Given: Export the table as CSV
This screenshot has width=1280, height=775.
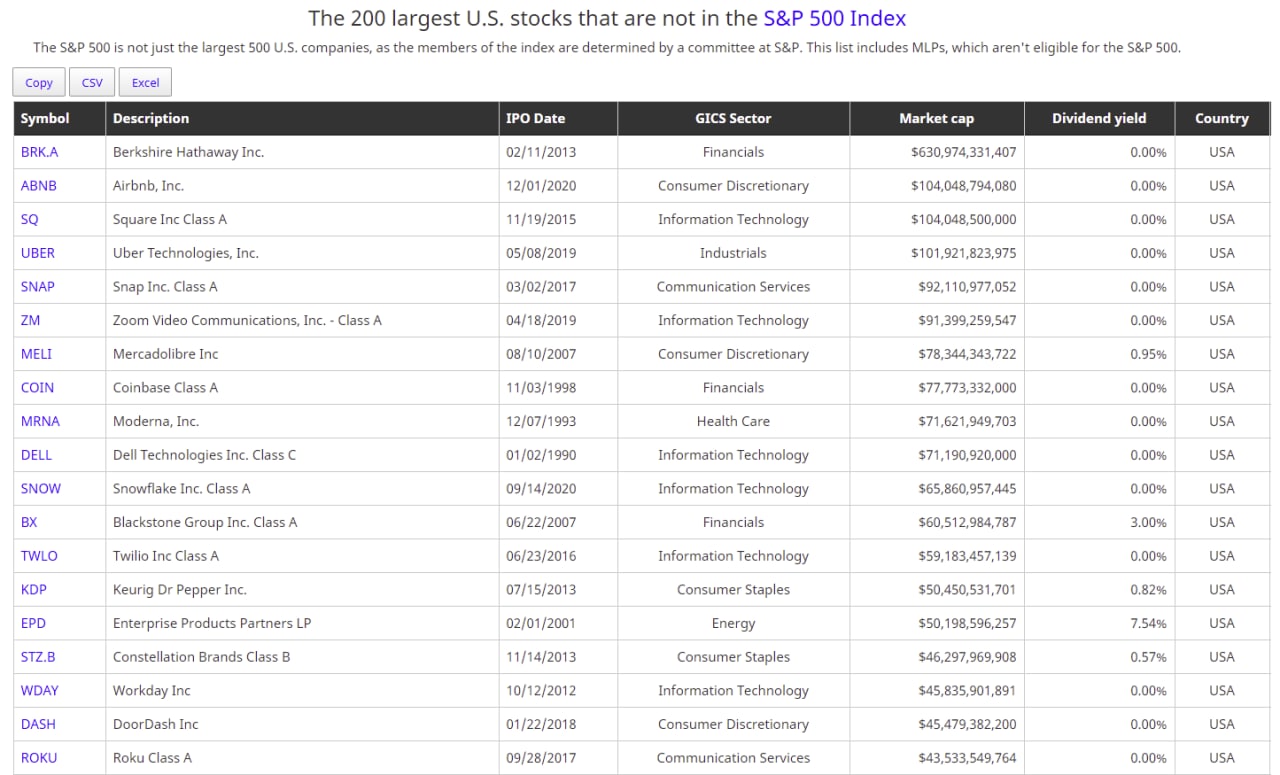Looking at the screenshot, I should click(x=92, y=83).
